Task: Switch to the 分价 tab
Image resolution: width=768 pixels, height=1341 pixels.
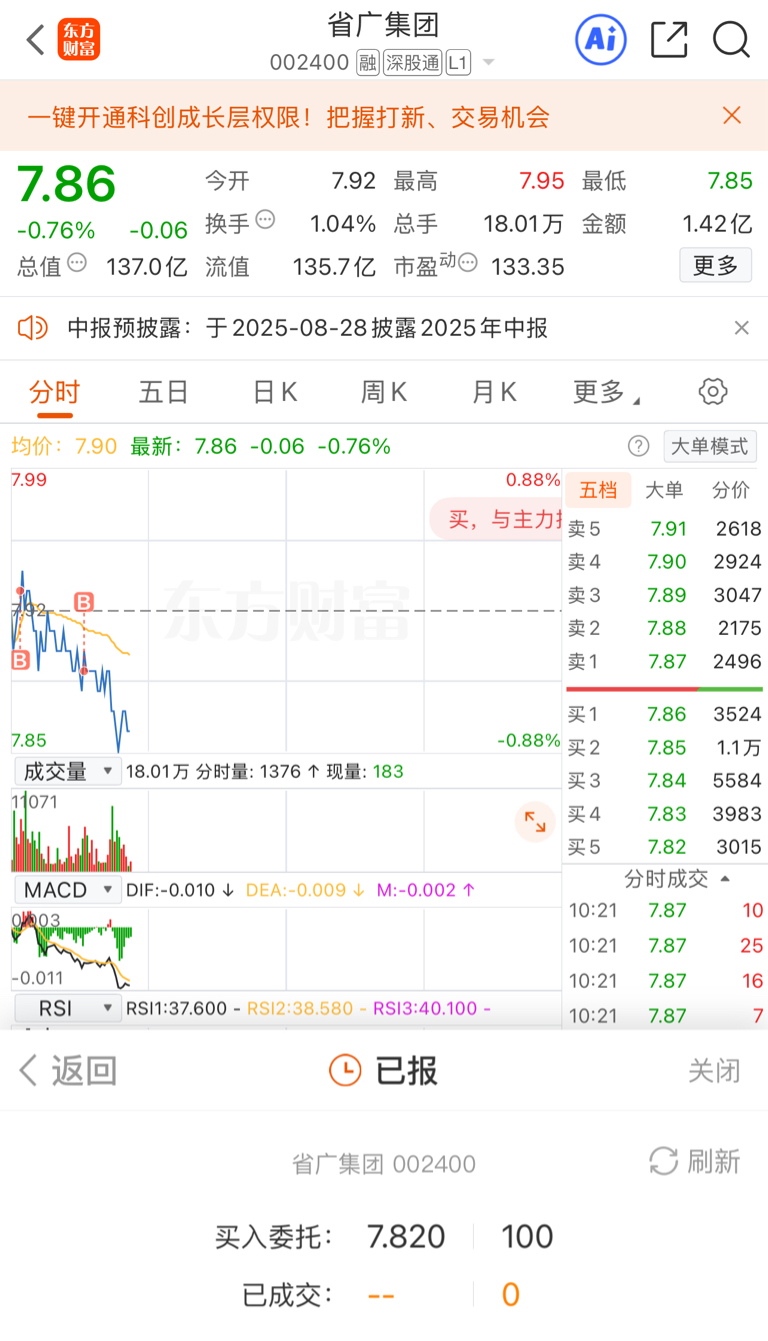Action: point(730,490)
